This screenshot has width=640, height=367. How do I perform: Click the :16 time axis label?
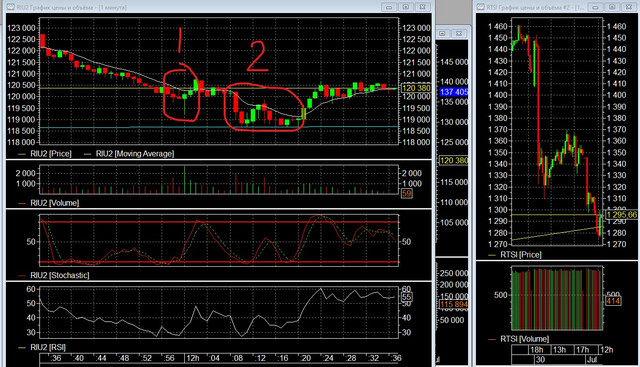click(x=282, y=358)
